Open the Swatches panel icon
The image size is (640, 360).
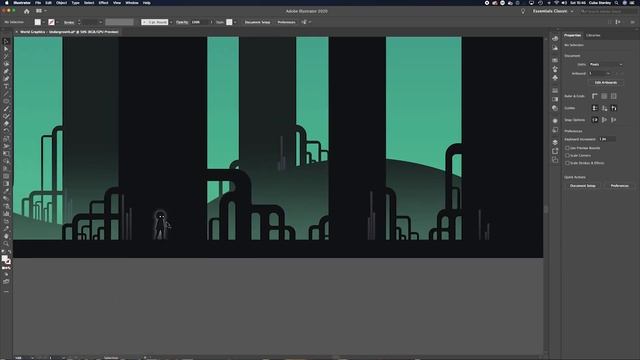[555, 60]
